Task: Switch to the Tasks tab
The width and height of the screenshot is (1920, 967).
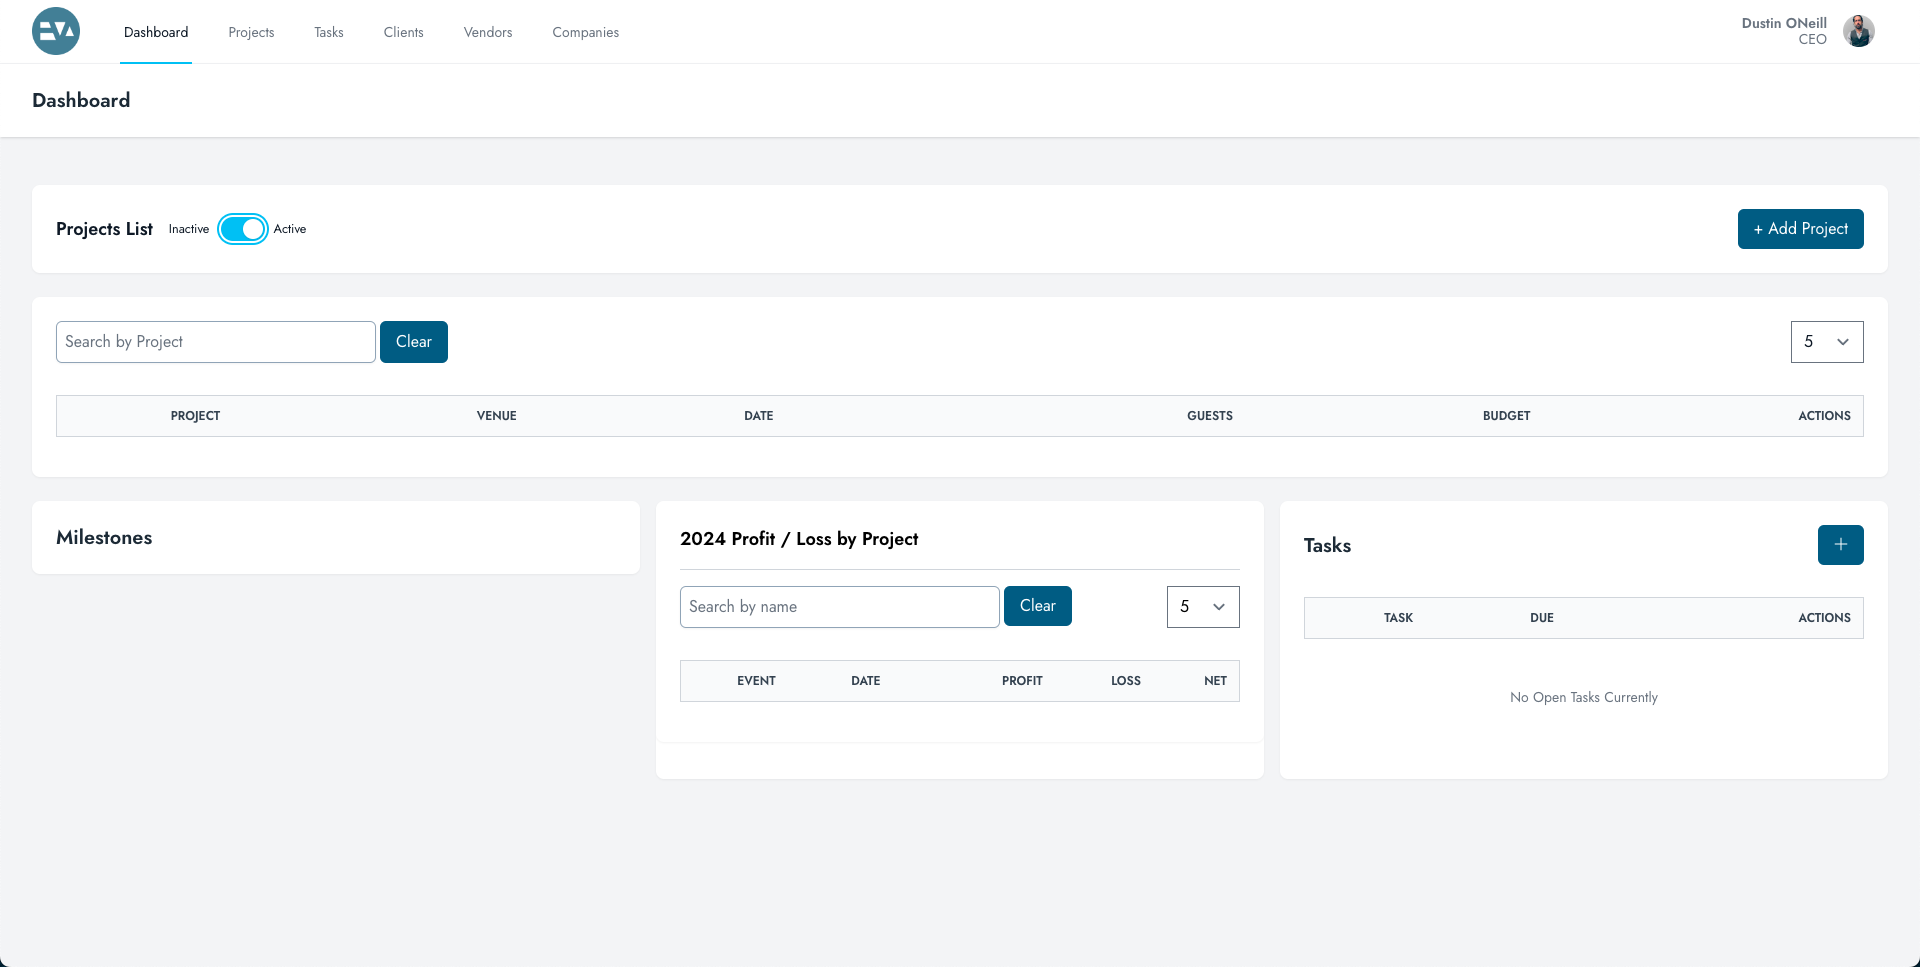Action: (328, 32)
